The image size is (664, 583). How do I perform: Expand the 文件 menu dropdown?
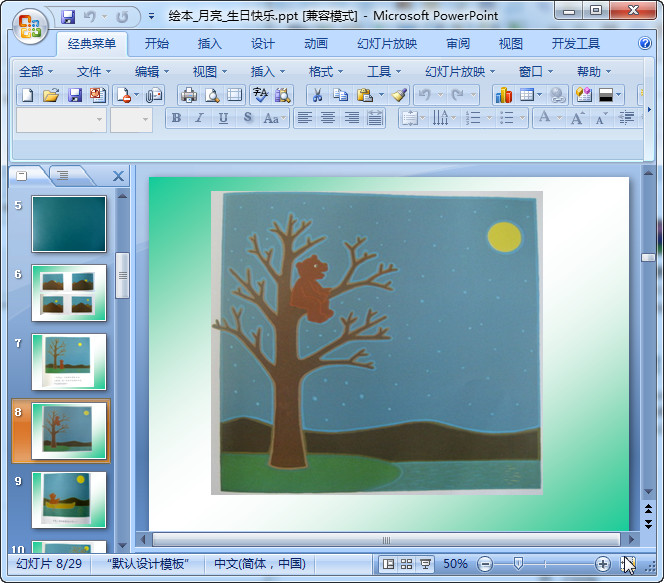coord(94,72)
